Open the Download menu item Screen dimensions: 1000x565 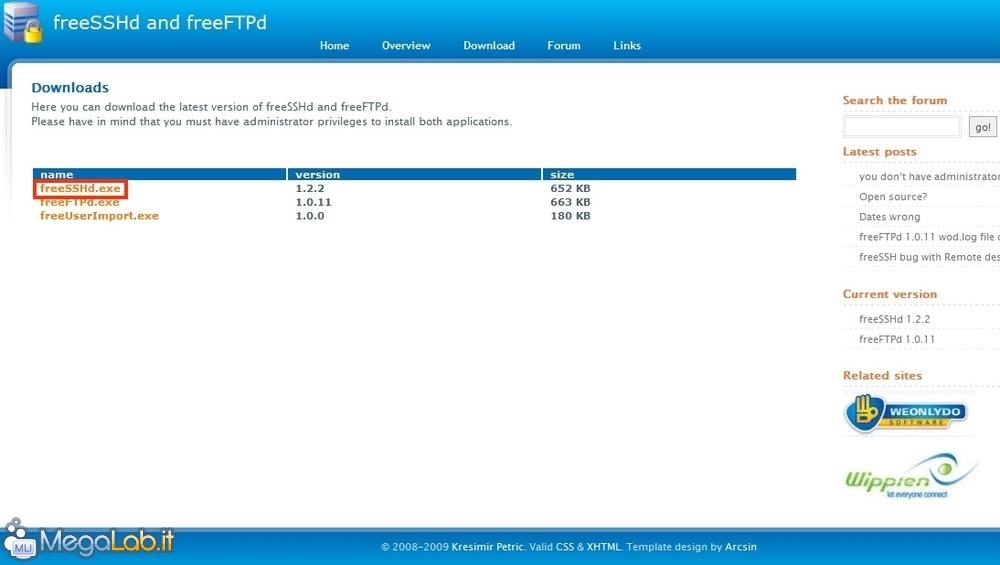coord(489,45)
